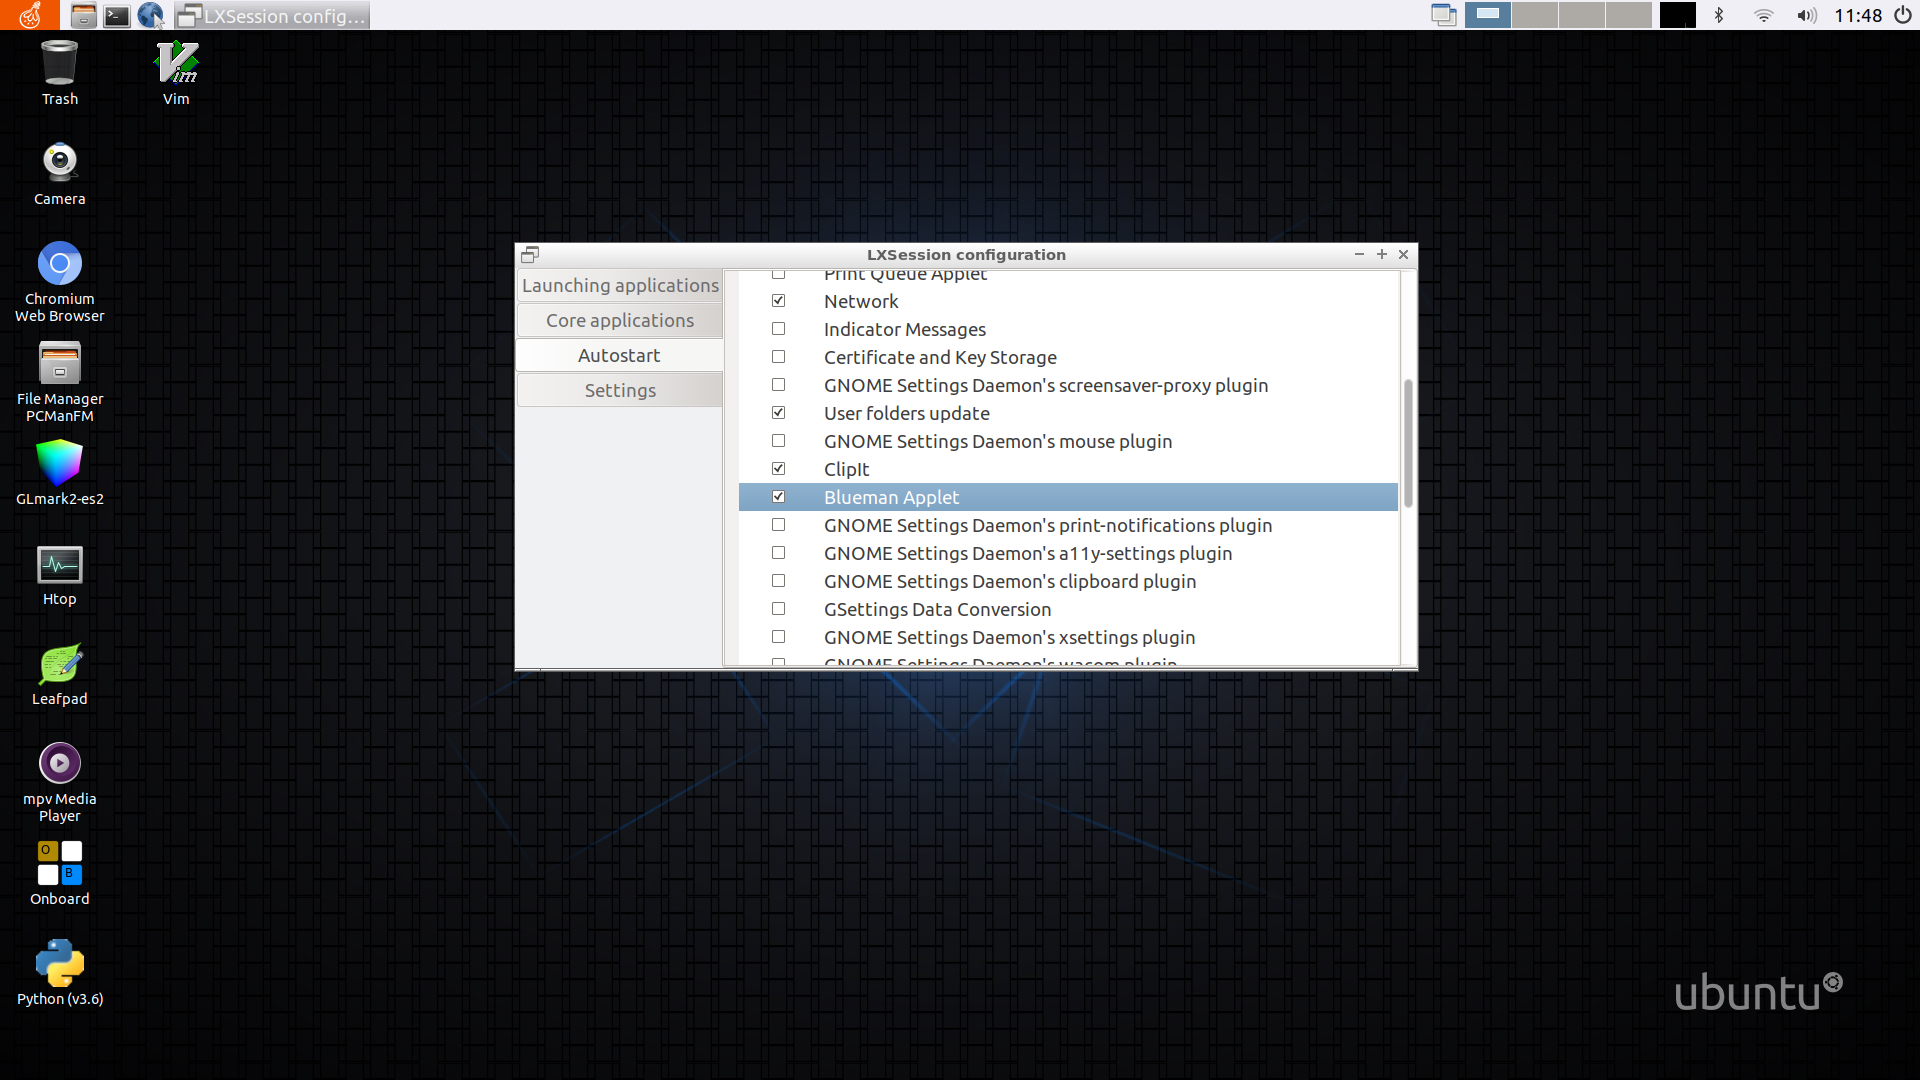Open Bluetooth tray icon
1920x1080 pixels.
1719,15
